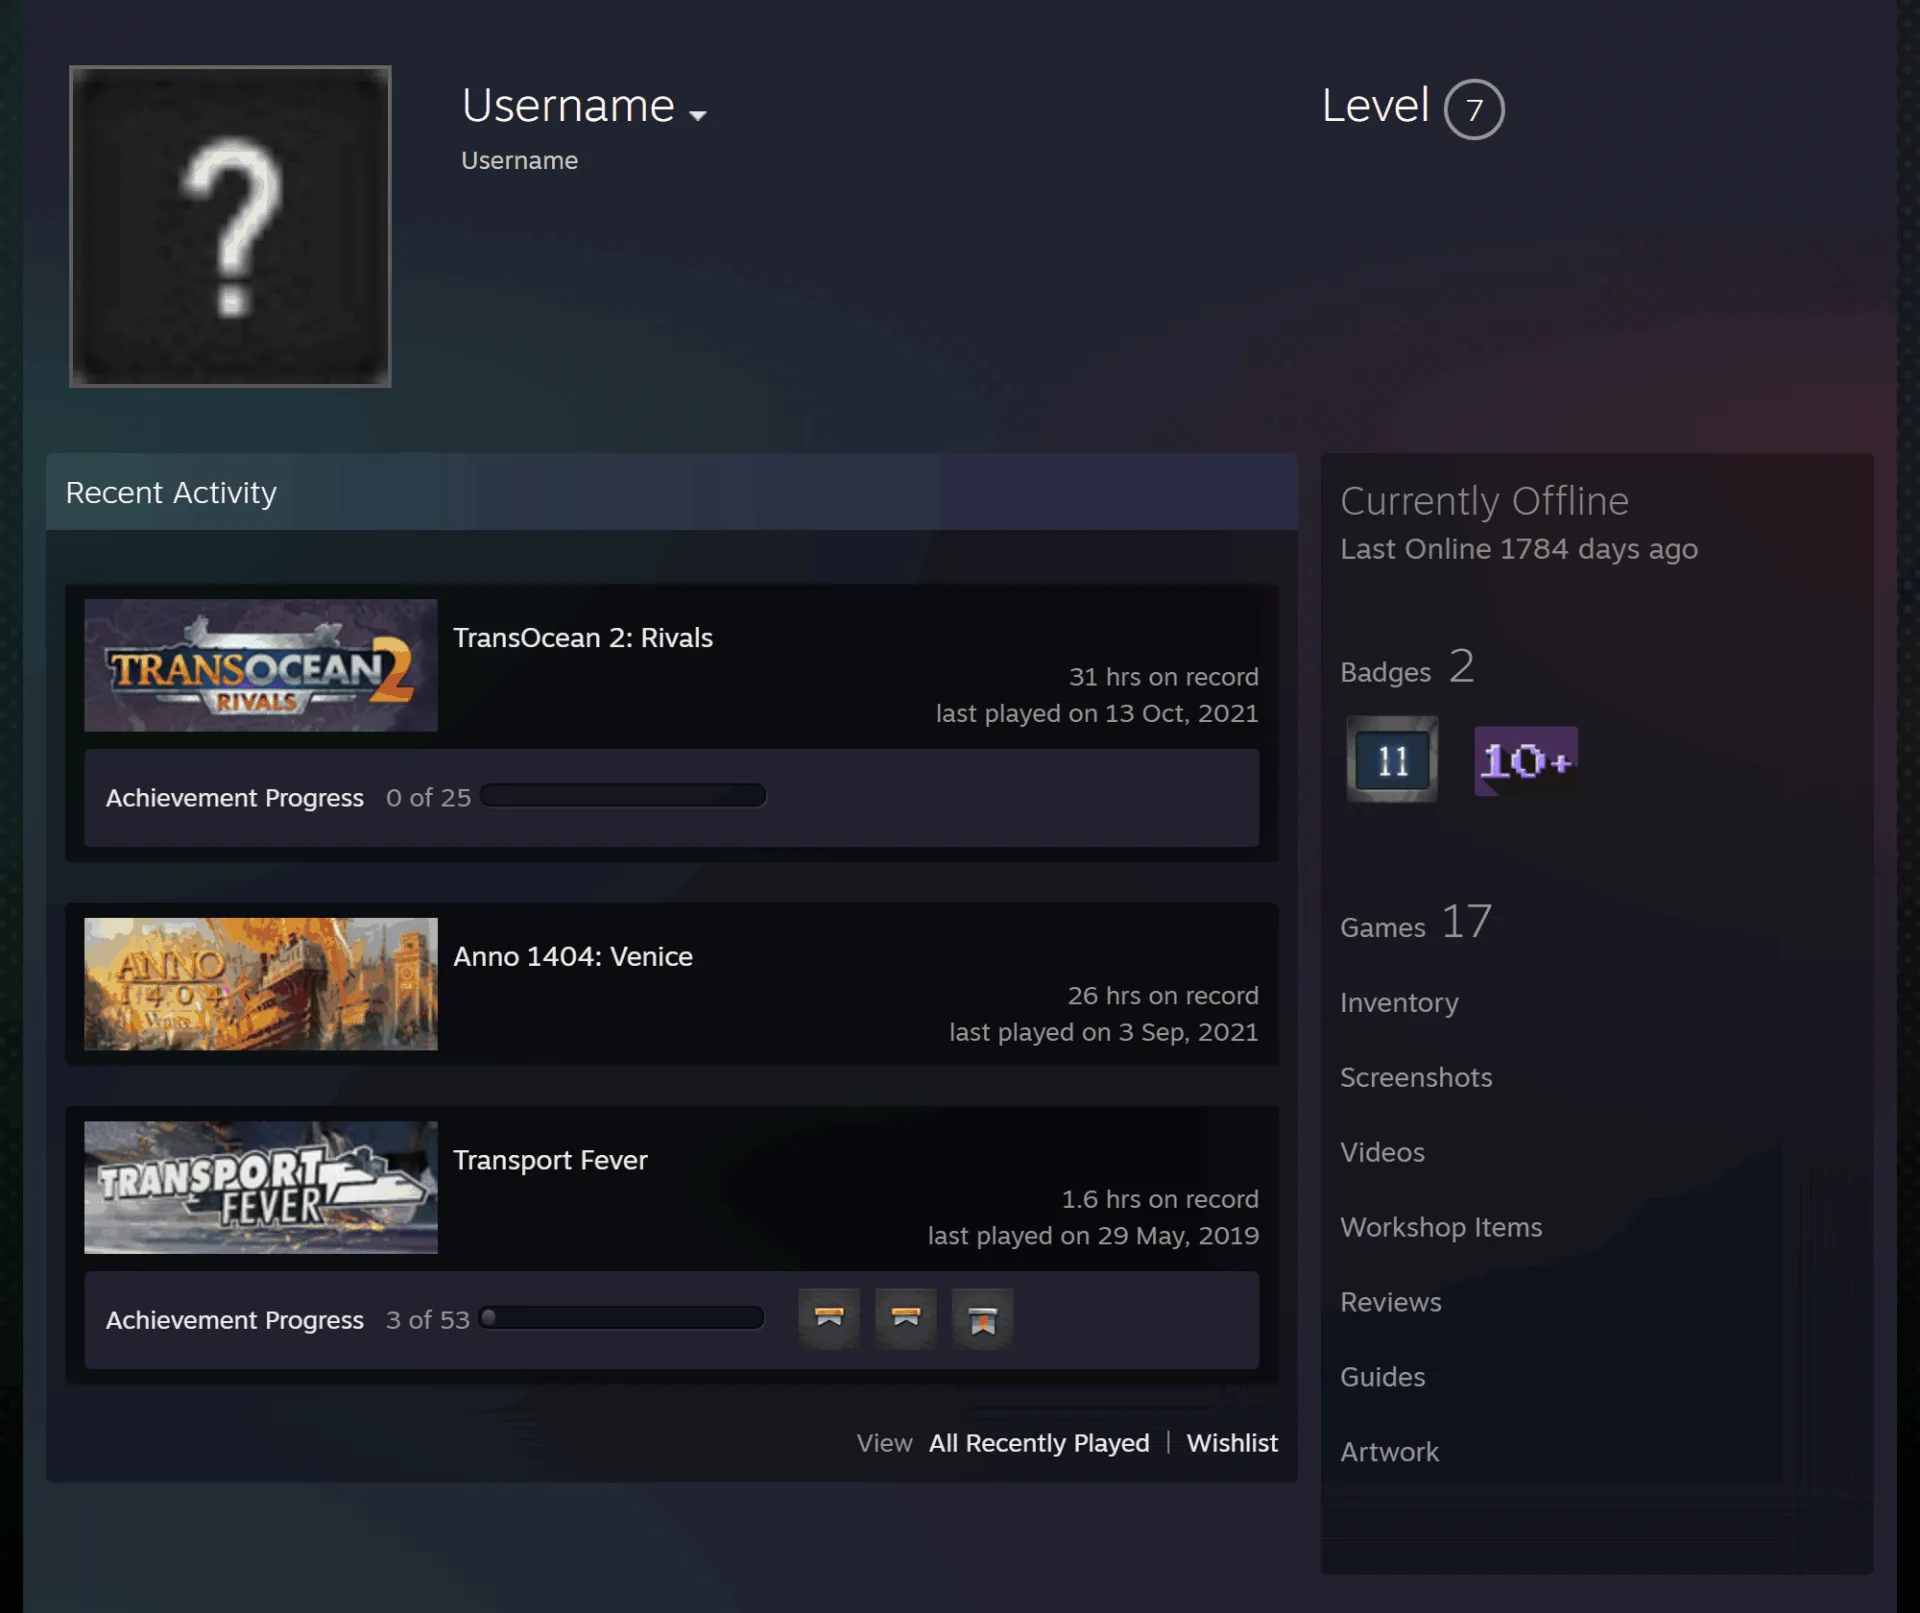Open the Videos page
The image size is (1920, 1613).
pyautogui.click(x=1382, y=1152)
